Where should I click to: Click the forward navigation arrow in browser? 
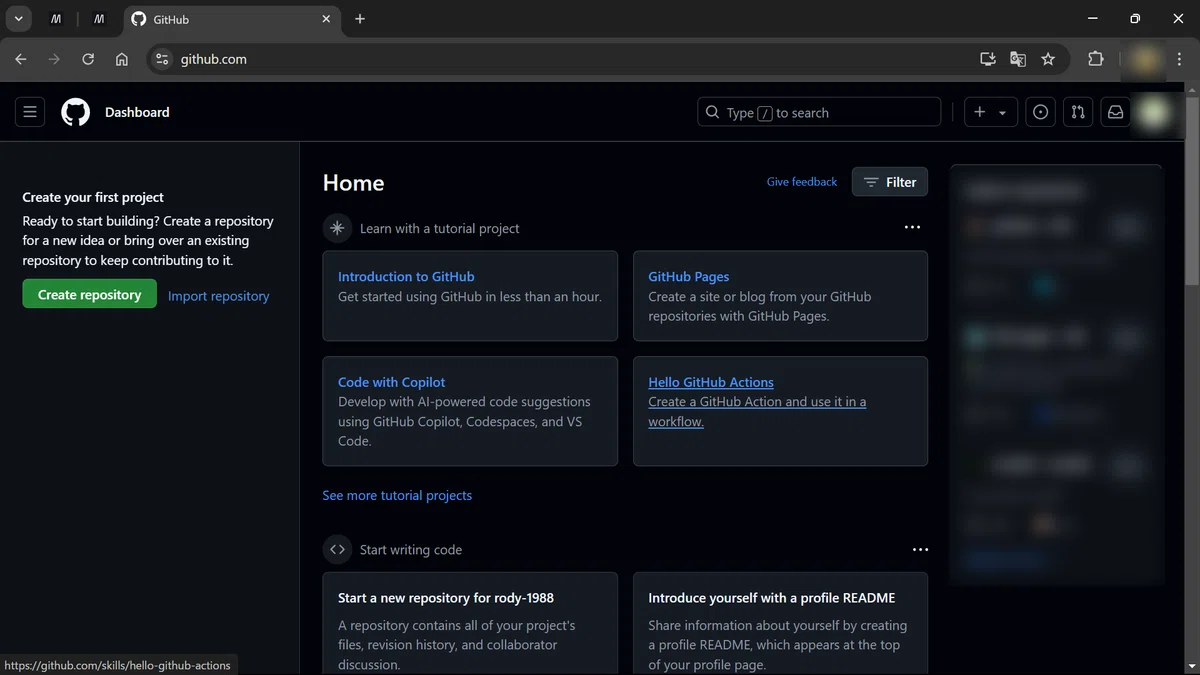point(54,59)
